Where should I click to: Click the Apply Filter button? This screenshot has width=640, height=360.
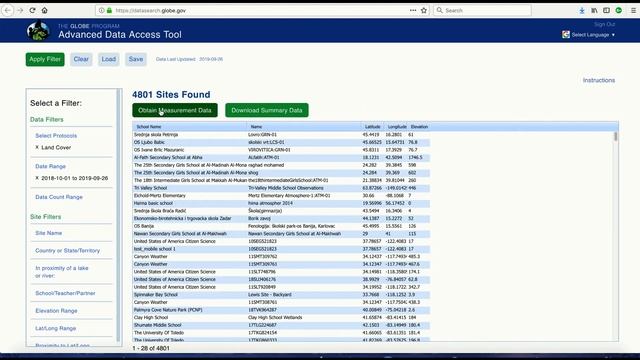click(45, 59)
